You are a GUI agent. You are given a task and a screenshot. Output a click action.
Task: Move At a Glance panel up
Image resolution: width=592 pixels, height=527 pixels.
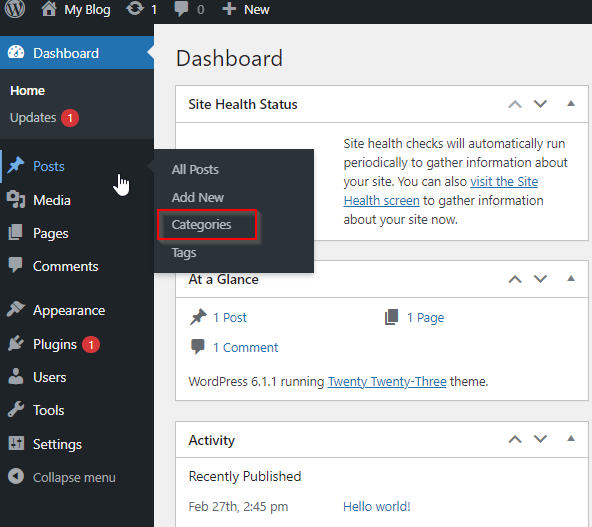pyautogui.click(x=515, y=279)
